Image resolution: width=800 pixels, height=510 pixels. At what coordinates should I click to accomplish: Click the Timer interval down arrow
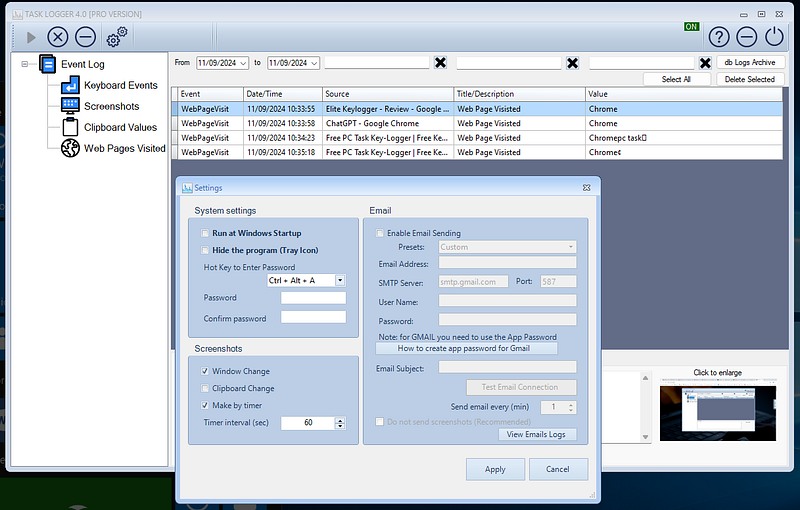[340, 426]
